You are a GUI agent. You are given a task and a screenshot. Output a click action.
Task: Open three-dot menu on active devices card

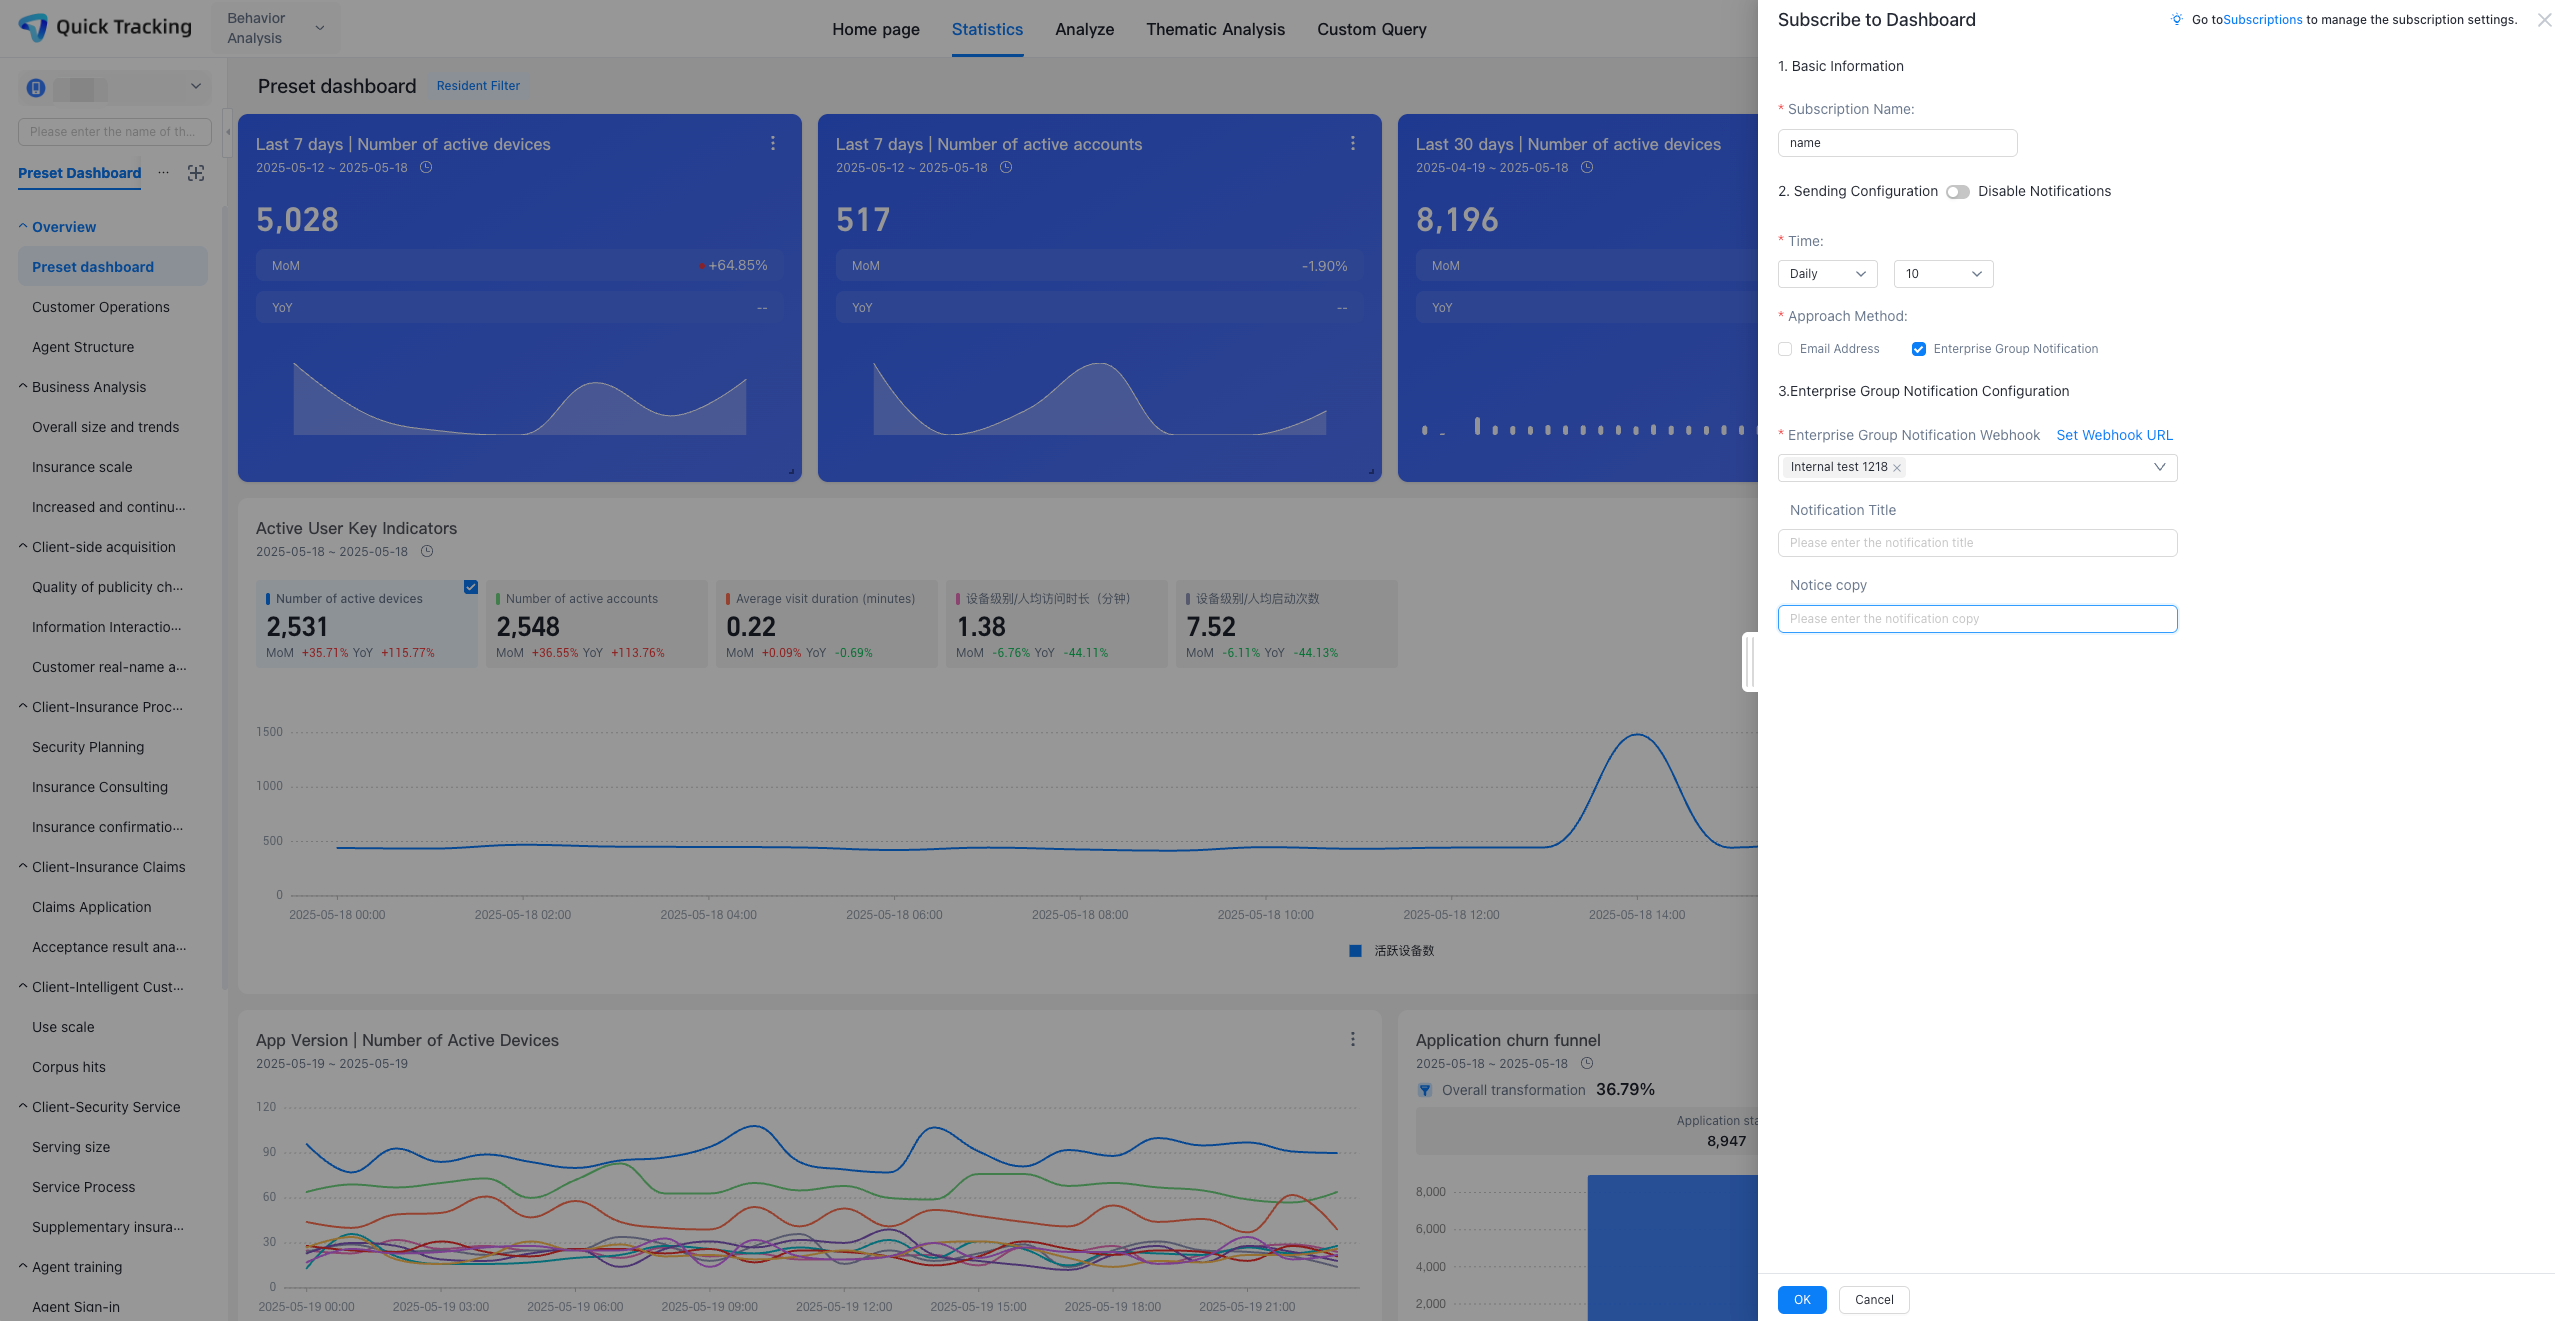[x=772, y=143]
